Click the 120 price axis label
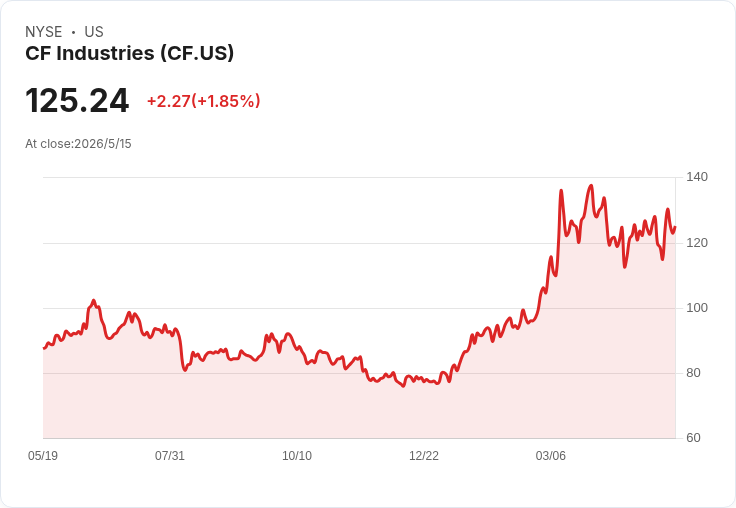 click(x=697, y=243)
